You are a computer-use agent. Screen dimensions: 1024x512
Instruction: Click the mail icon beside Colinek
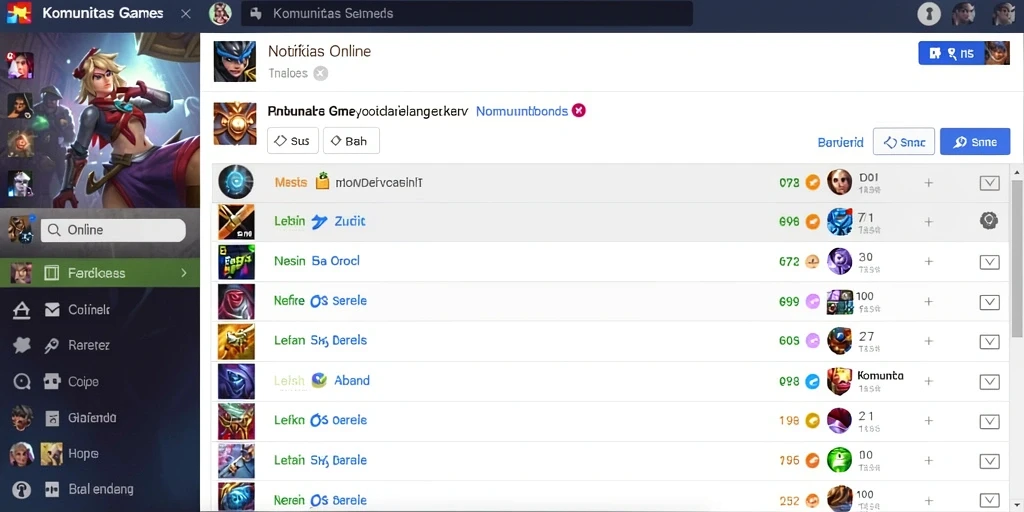(52, 310)
